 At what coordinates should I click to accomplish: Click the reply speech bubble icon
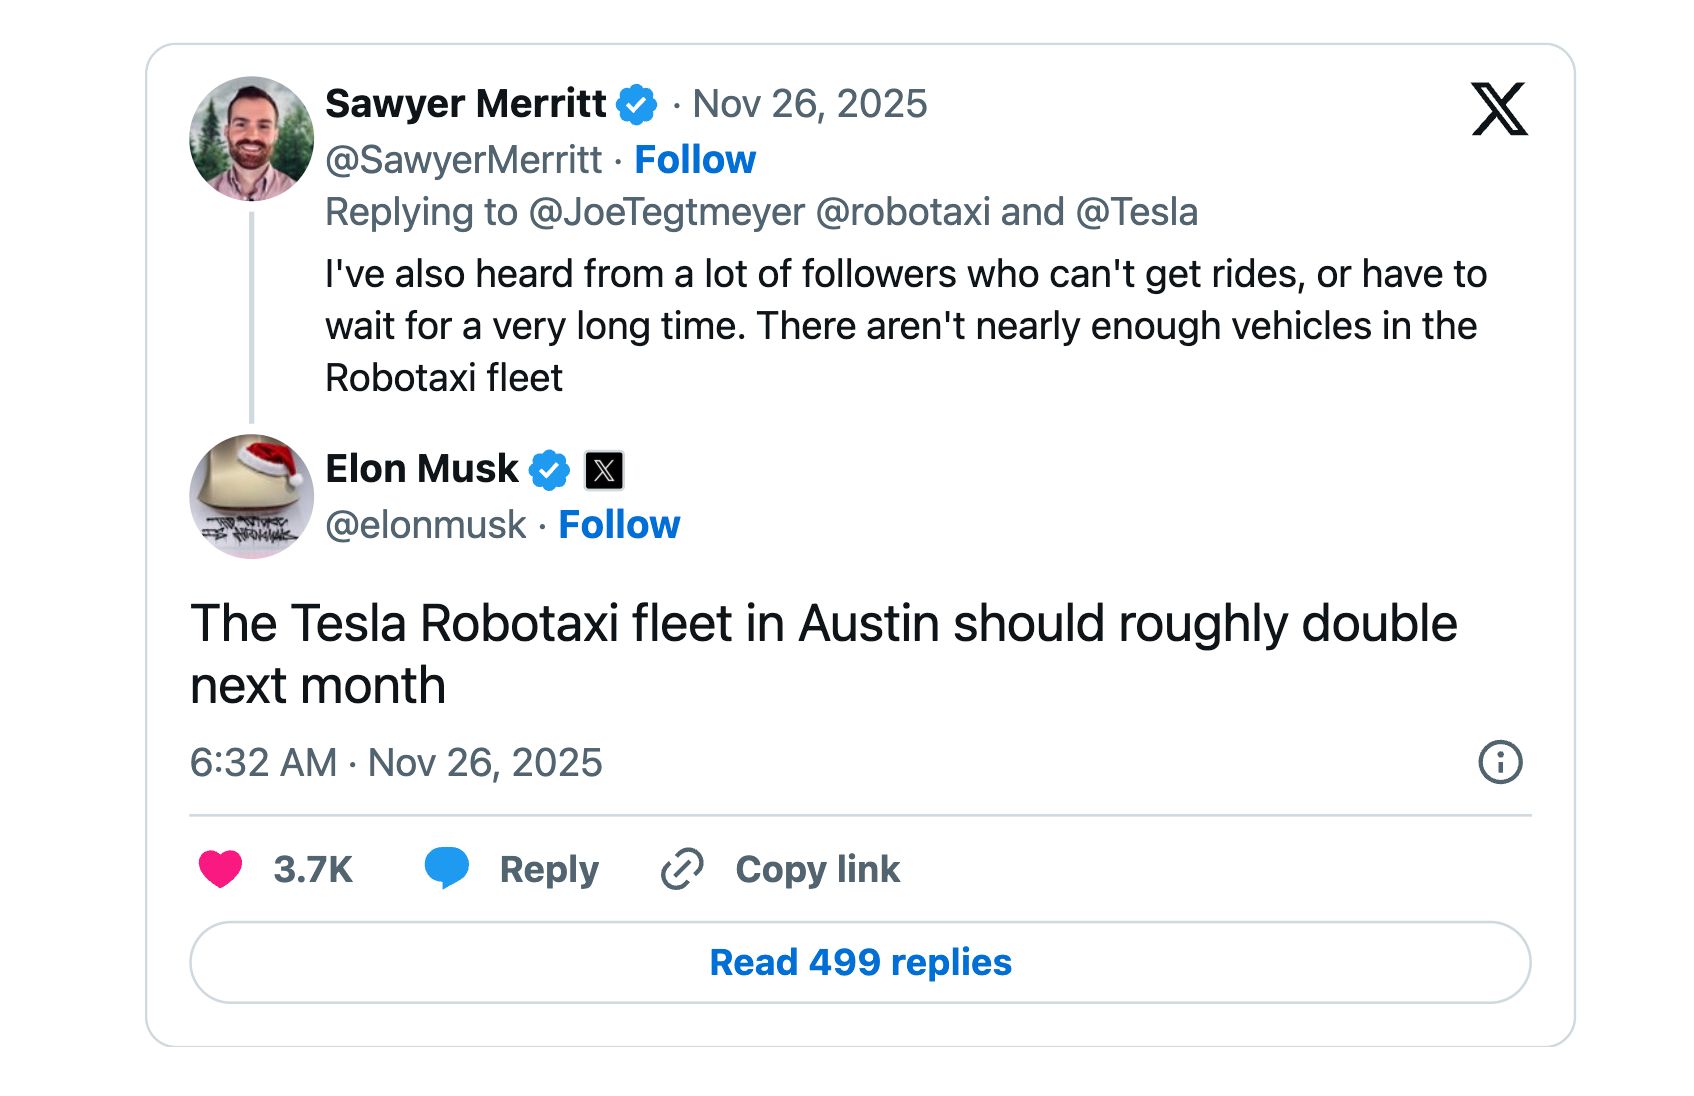pos(446,868)
